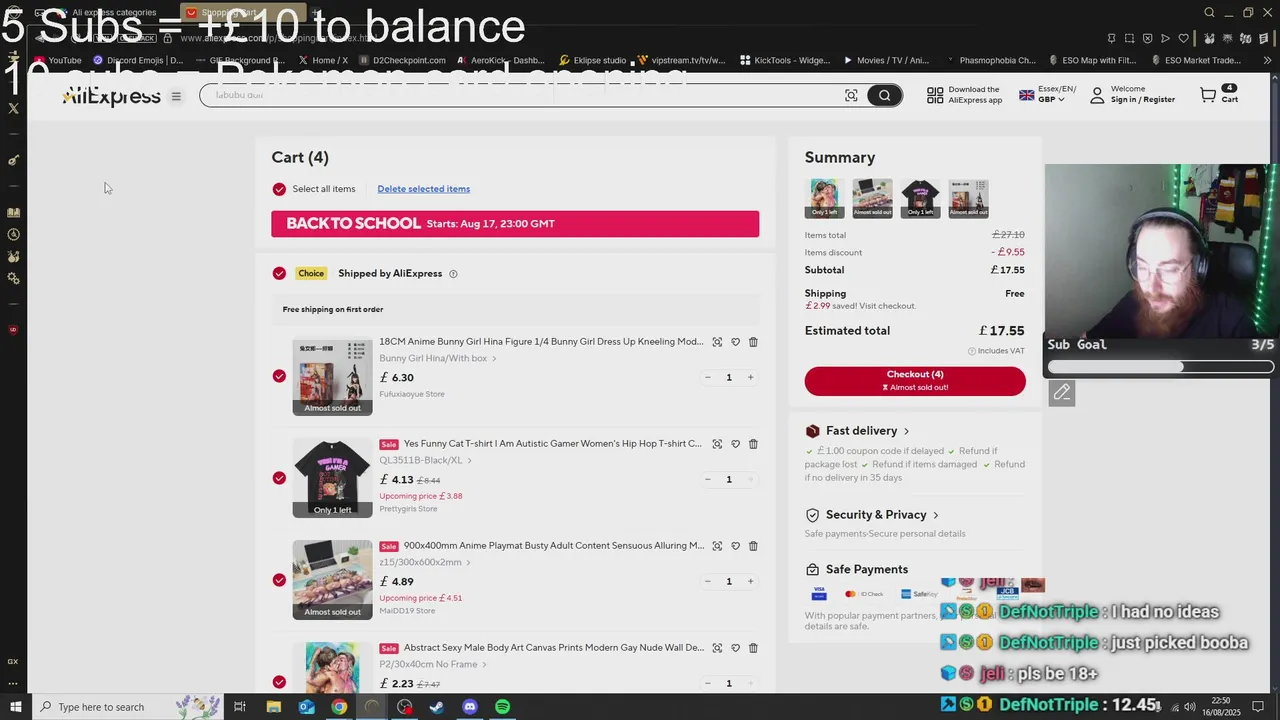
Task: Open the D2Checkpoint.com bookmark
Action: coord(402,60)
